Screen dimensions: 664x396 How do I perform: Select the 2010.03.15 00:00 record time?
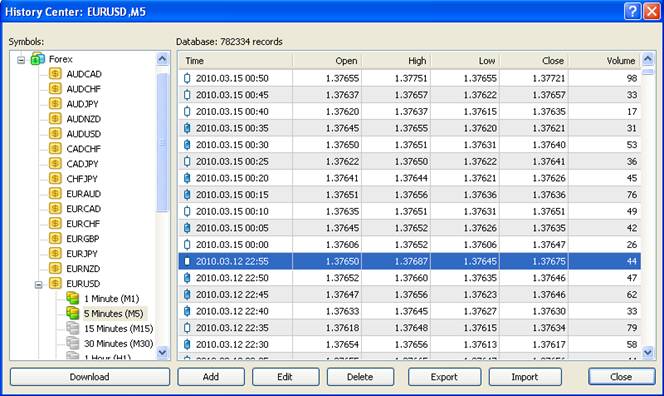232,244
